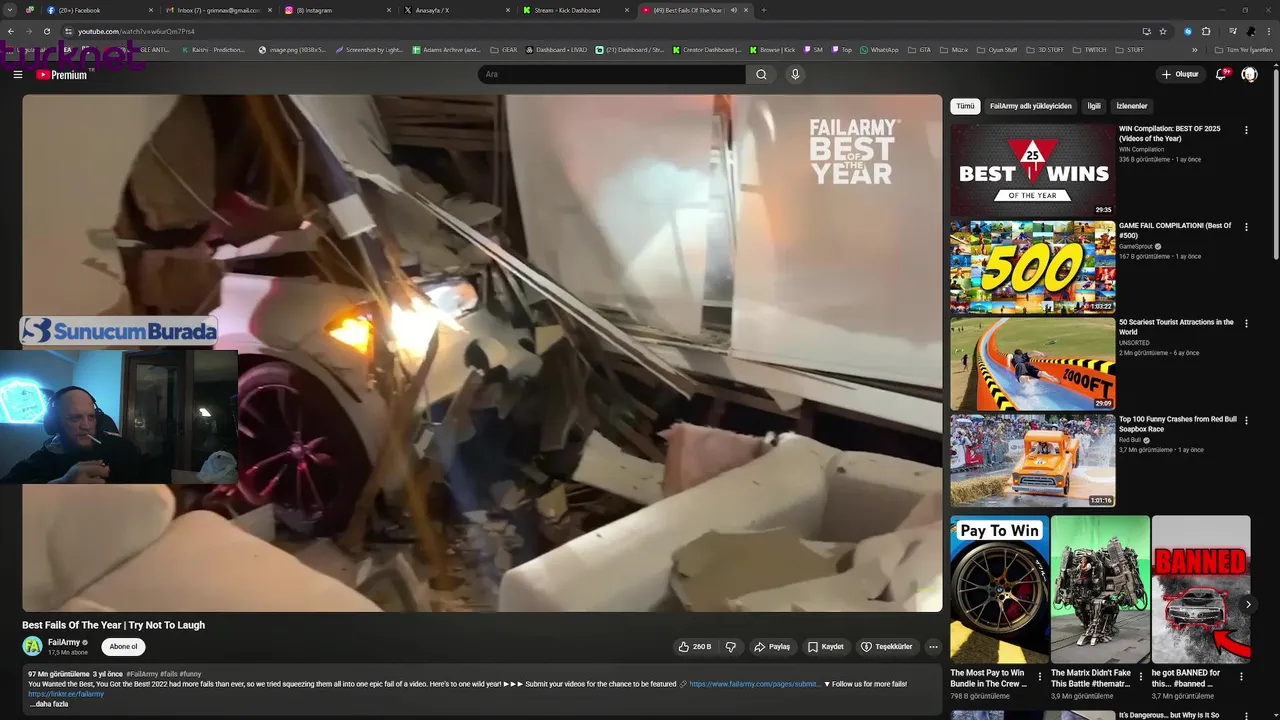Reload the page with browser refresh icon
Screen dimensions: 1280x720
47,31
